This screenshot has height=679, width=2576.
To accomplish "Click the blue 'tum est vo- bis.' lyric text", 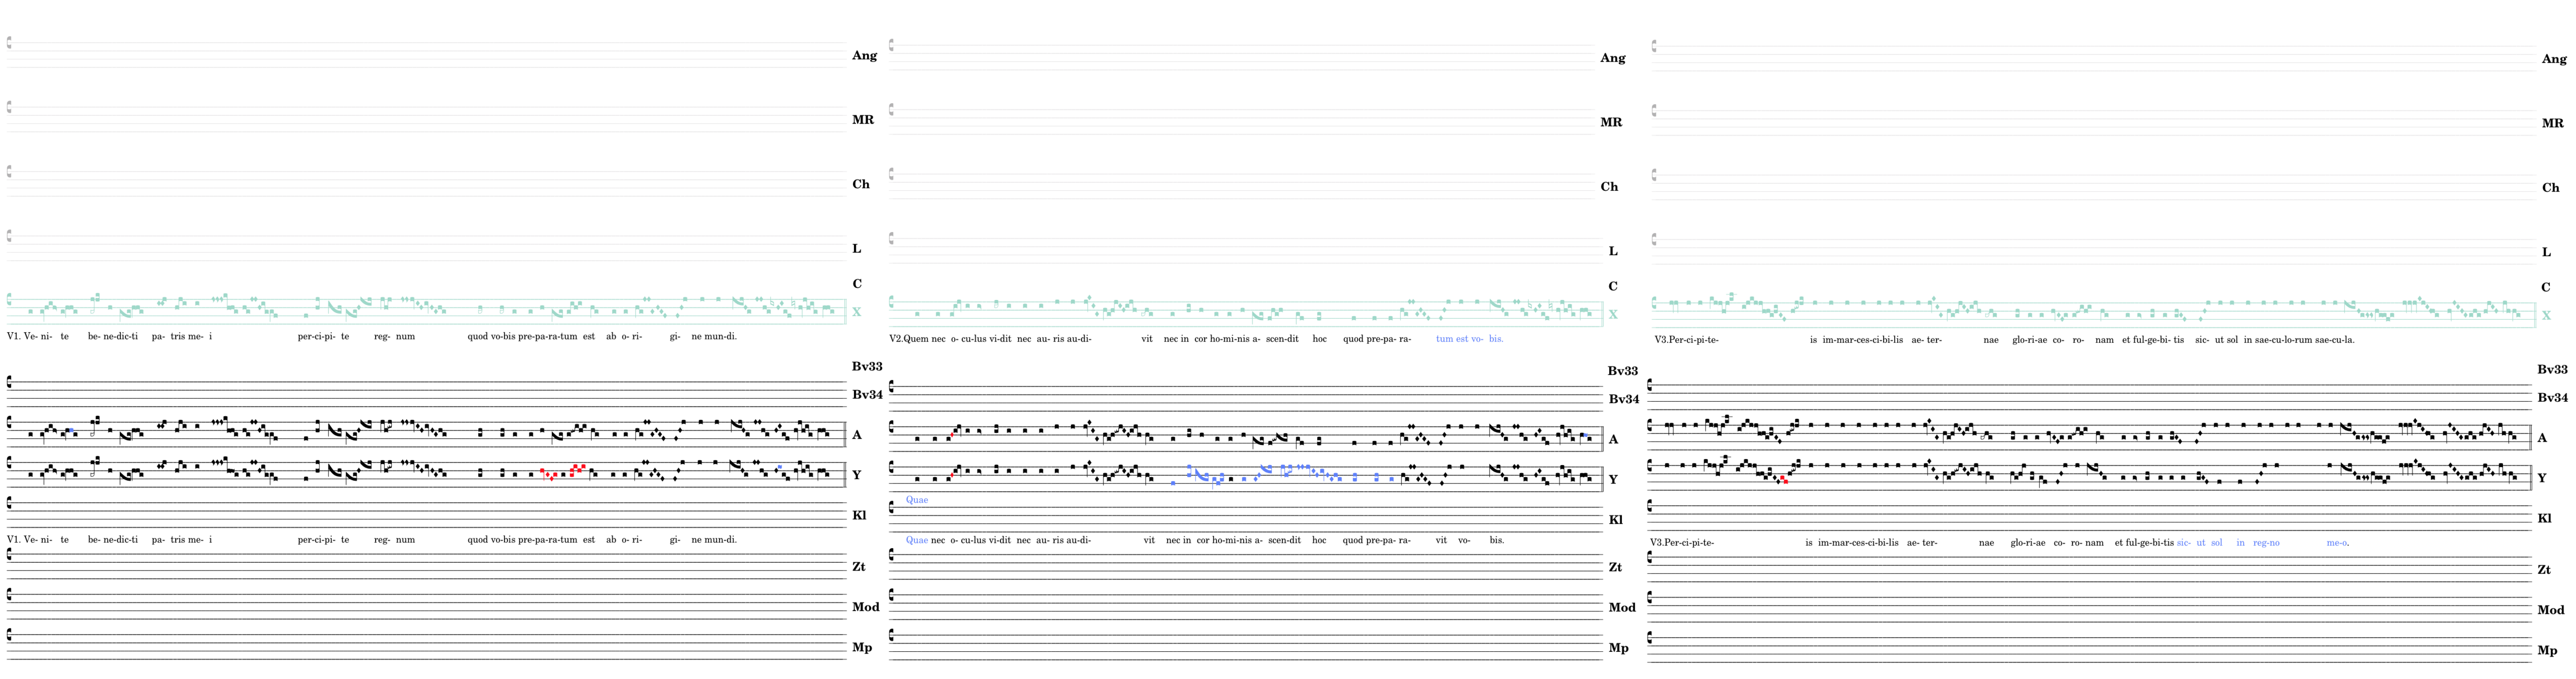I will coord(1469,339).
